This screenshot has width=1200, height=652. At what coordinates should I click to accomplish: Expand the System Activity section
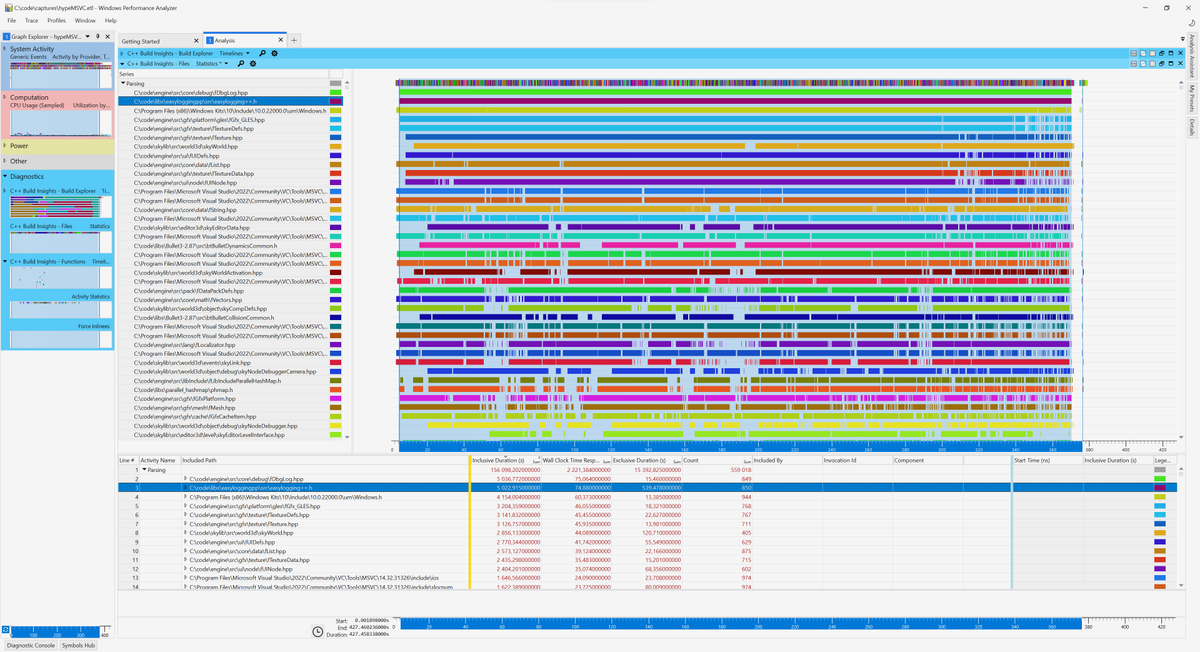pos(5,48)
